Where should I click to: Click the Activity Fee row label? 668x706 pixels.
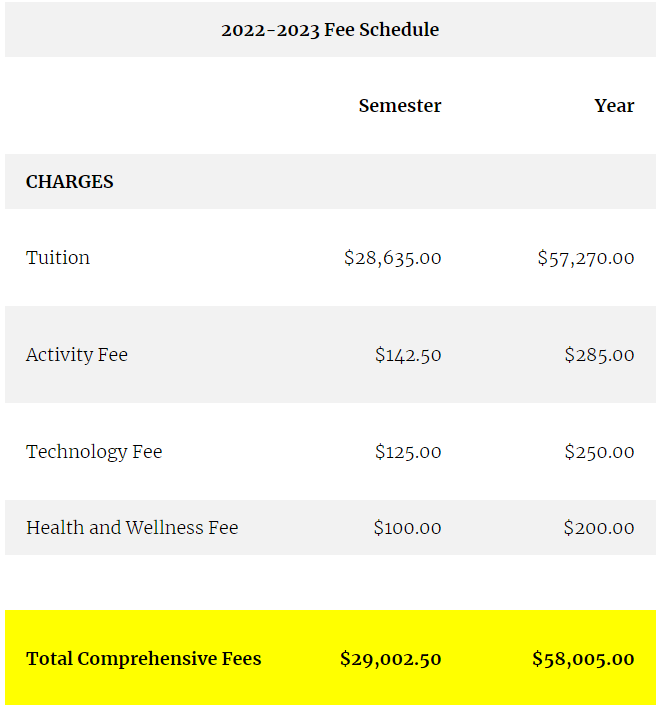[77, 355]
